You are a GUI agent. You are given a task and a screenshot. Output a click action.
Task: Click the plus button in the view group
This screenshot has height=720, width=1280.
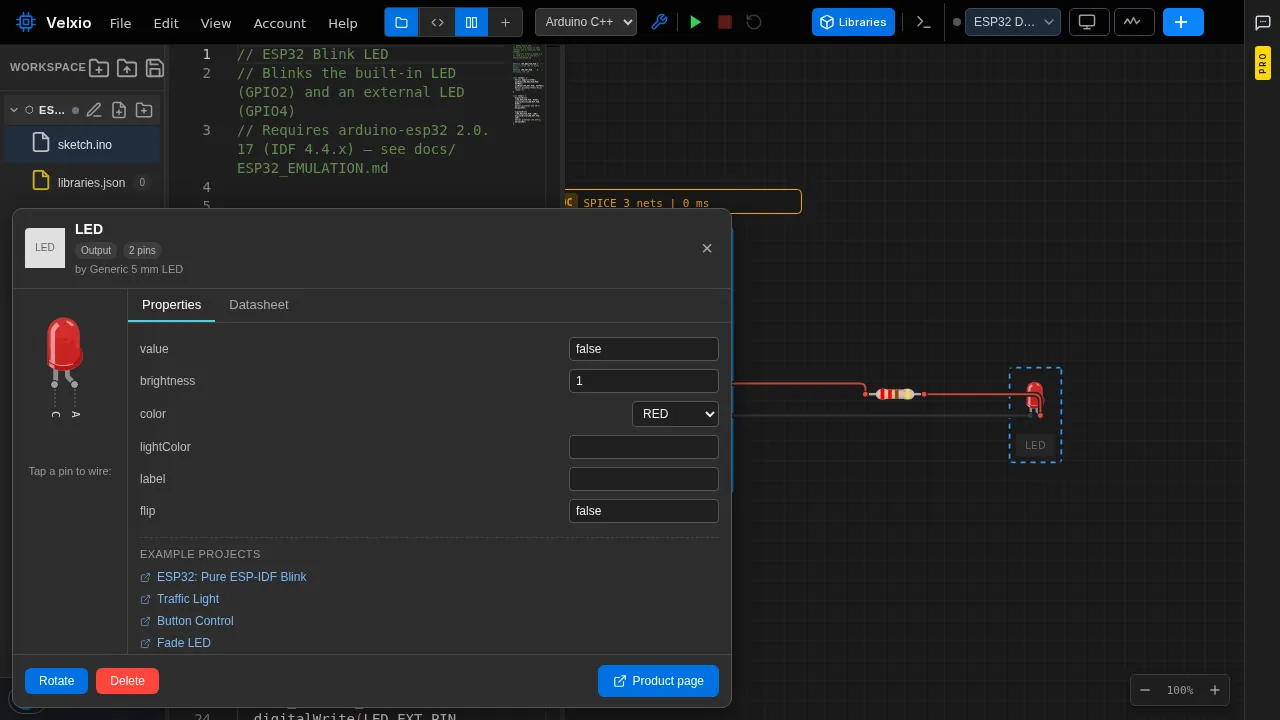pyautogui.click(x=505, y=22)
